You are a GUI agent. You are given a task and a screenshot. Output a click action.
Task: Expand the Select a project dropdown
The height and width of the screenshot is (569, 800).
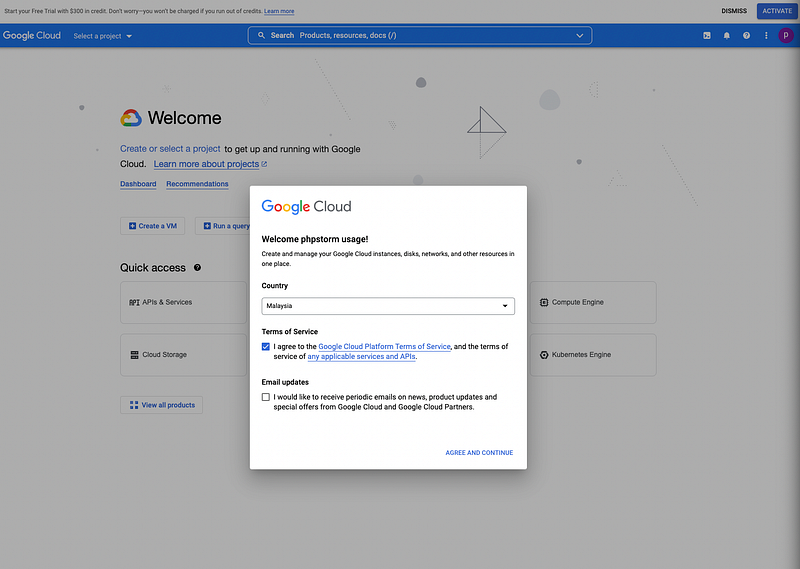pyautogui.click(x=103, y=36)
